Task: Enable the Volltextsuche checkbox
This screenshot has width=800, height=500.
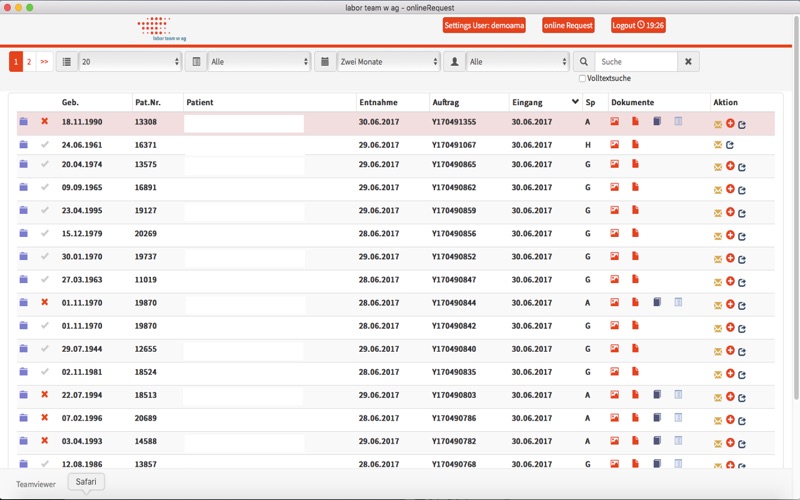Action: click(582, 78)
